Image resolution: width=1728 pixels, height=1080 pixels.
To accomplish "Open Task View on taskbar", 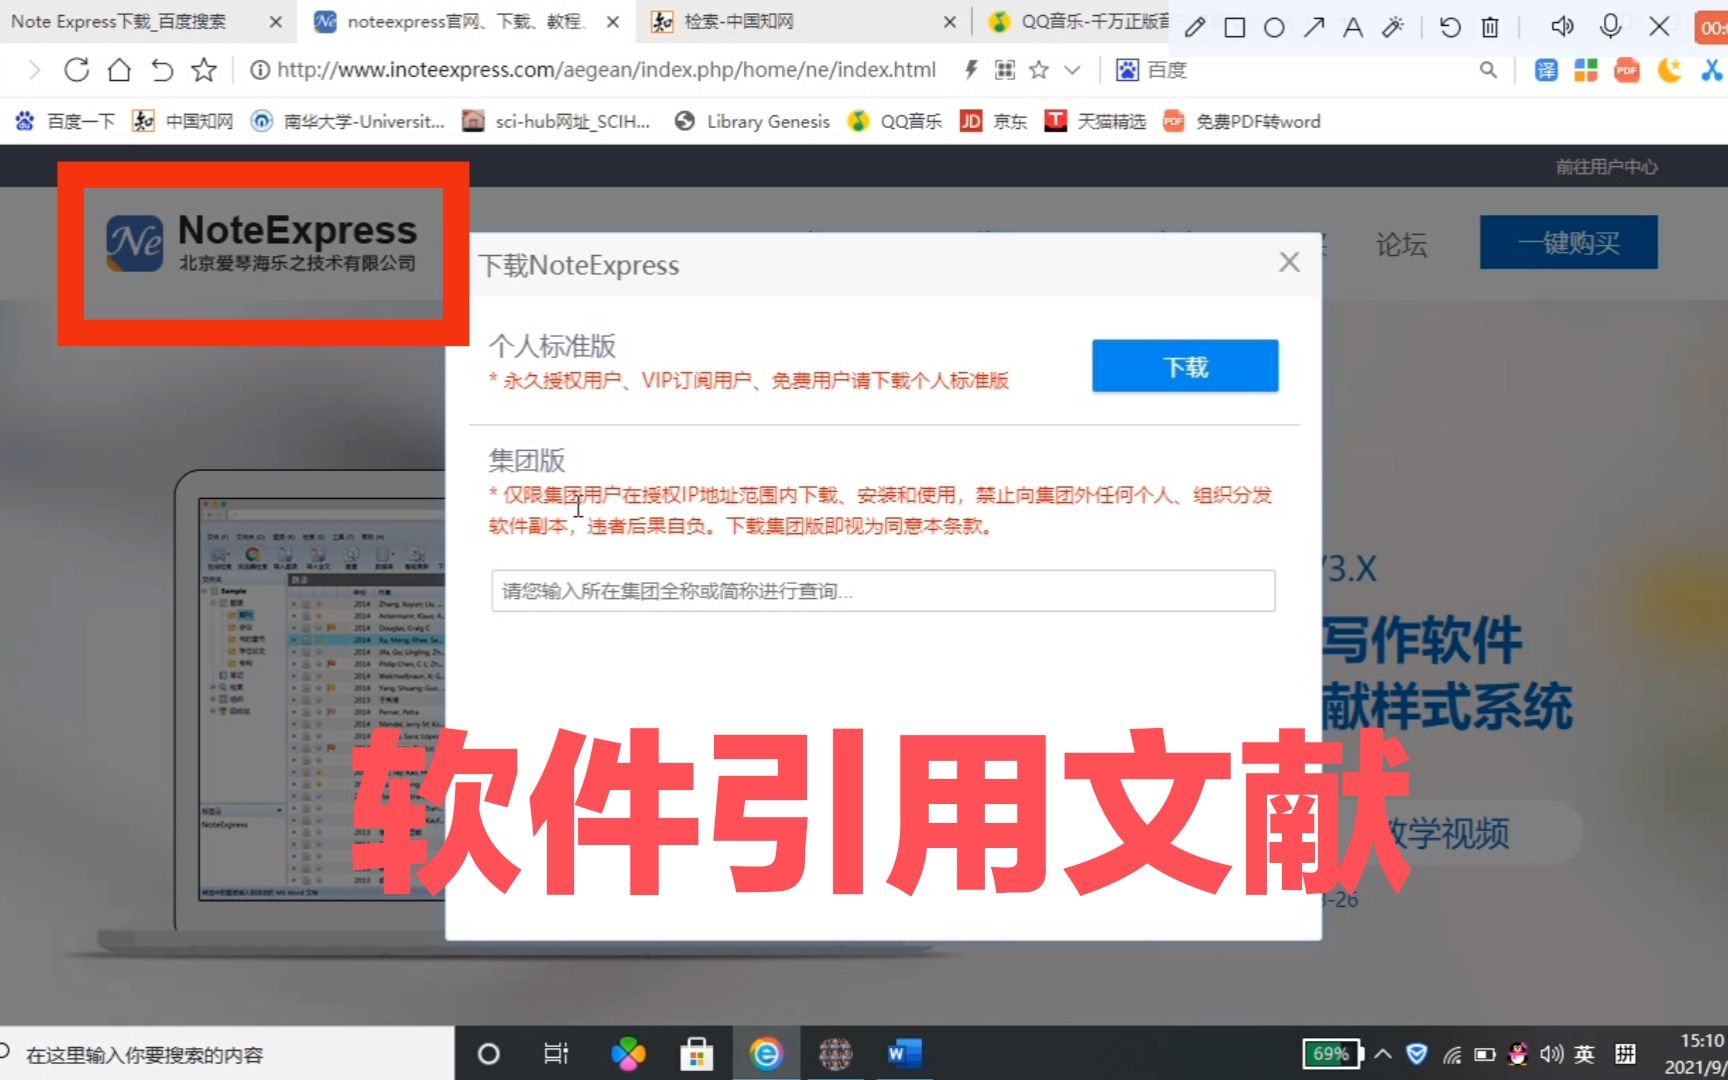I will 556,1054.
